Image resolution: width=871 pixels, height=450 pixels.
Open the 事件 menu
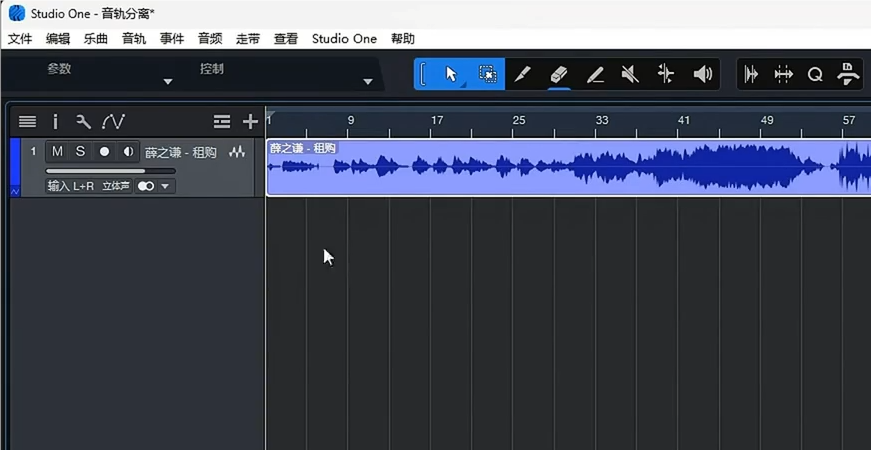172,39
